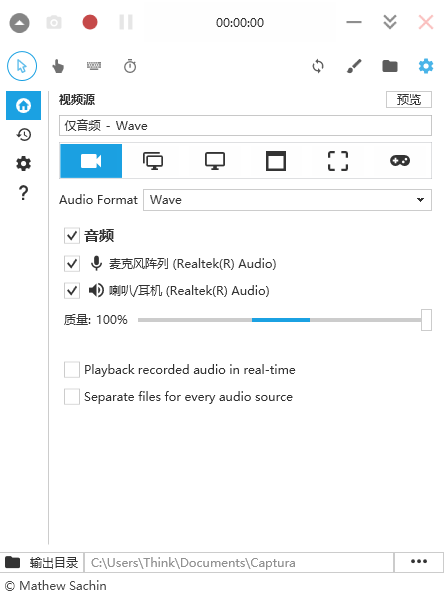Uncheck the 音频 checkbox
Viewport: 448px width, 602px height.
click(x=72, y=235)
